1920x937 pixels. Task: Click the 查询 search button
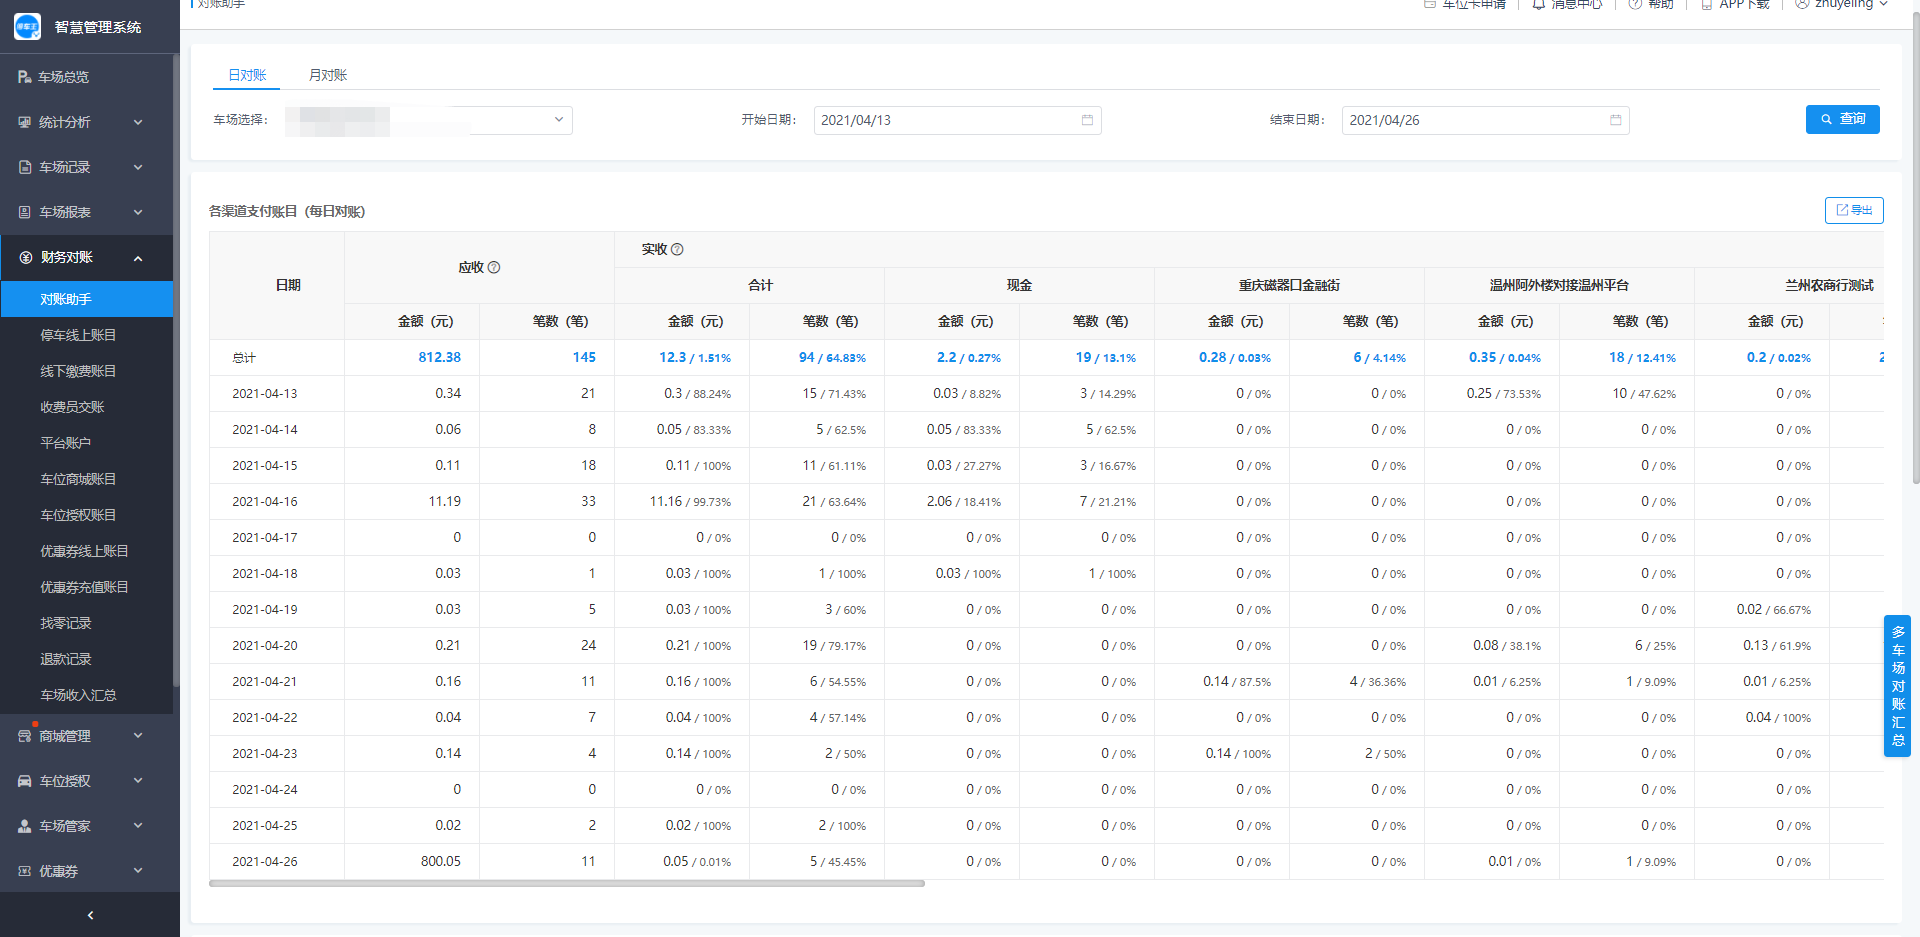click(1842, 119)
